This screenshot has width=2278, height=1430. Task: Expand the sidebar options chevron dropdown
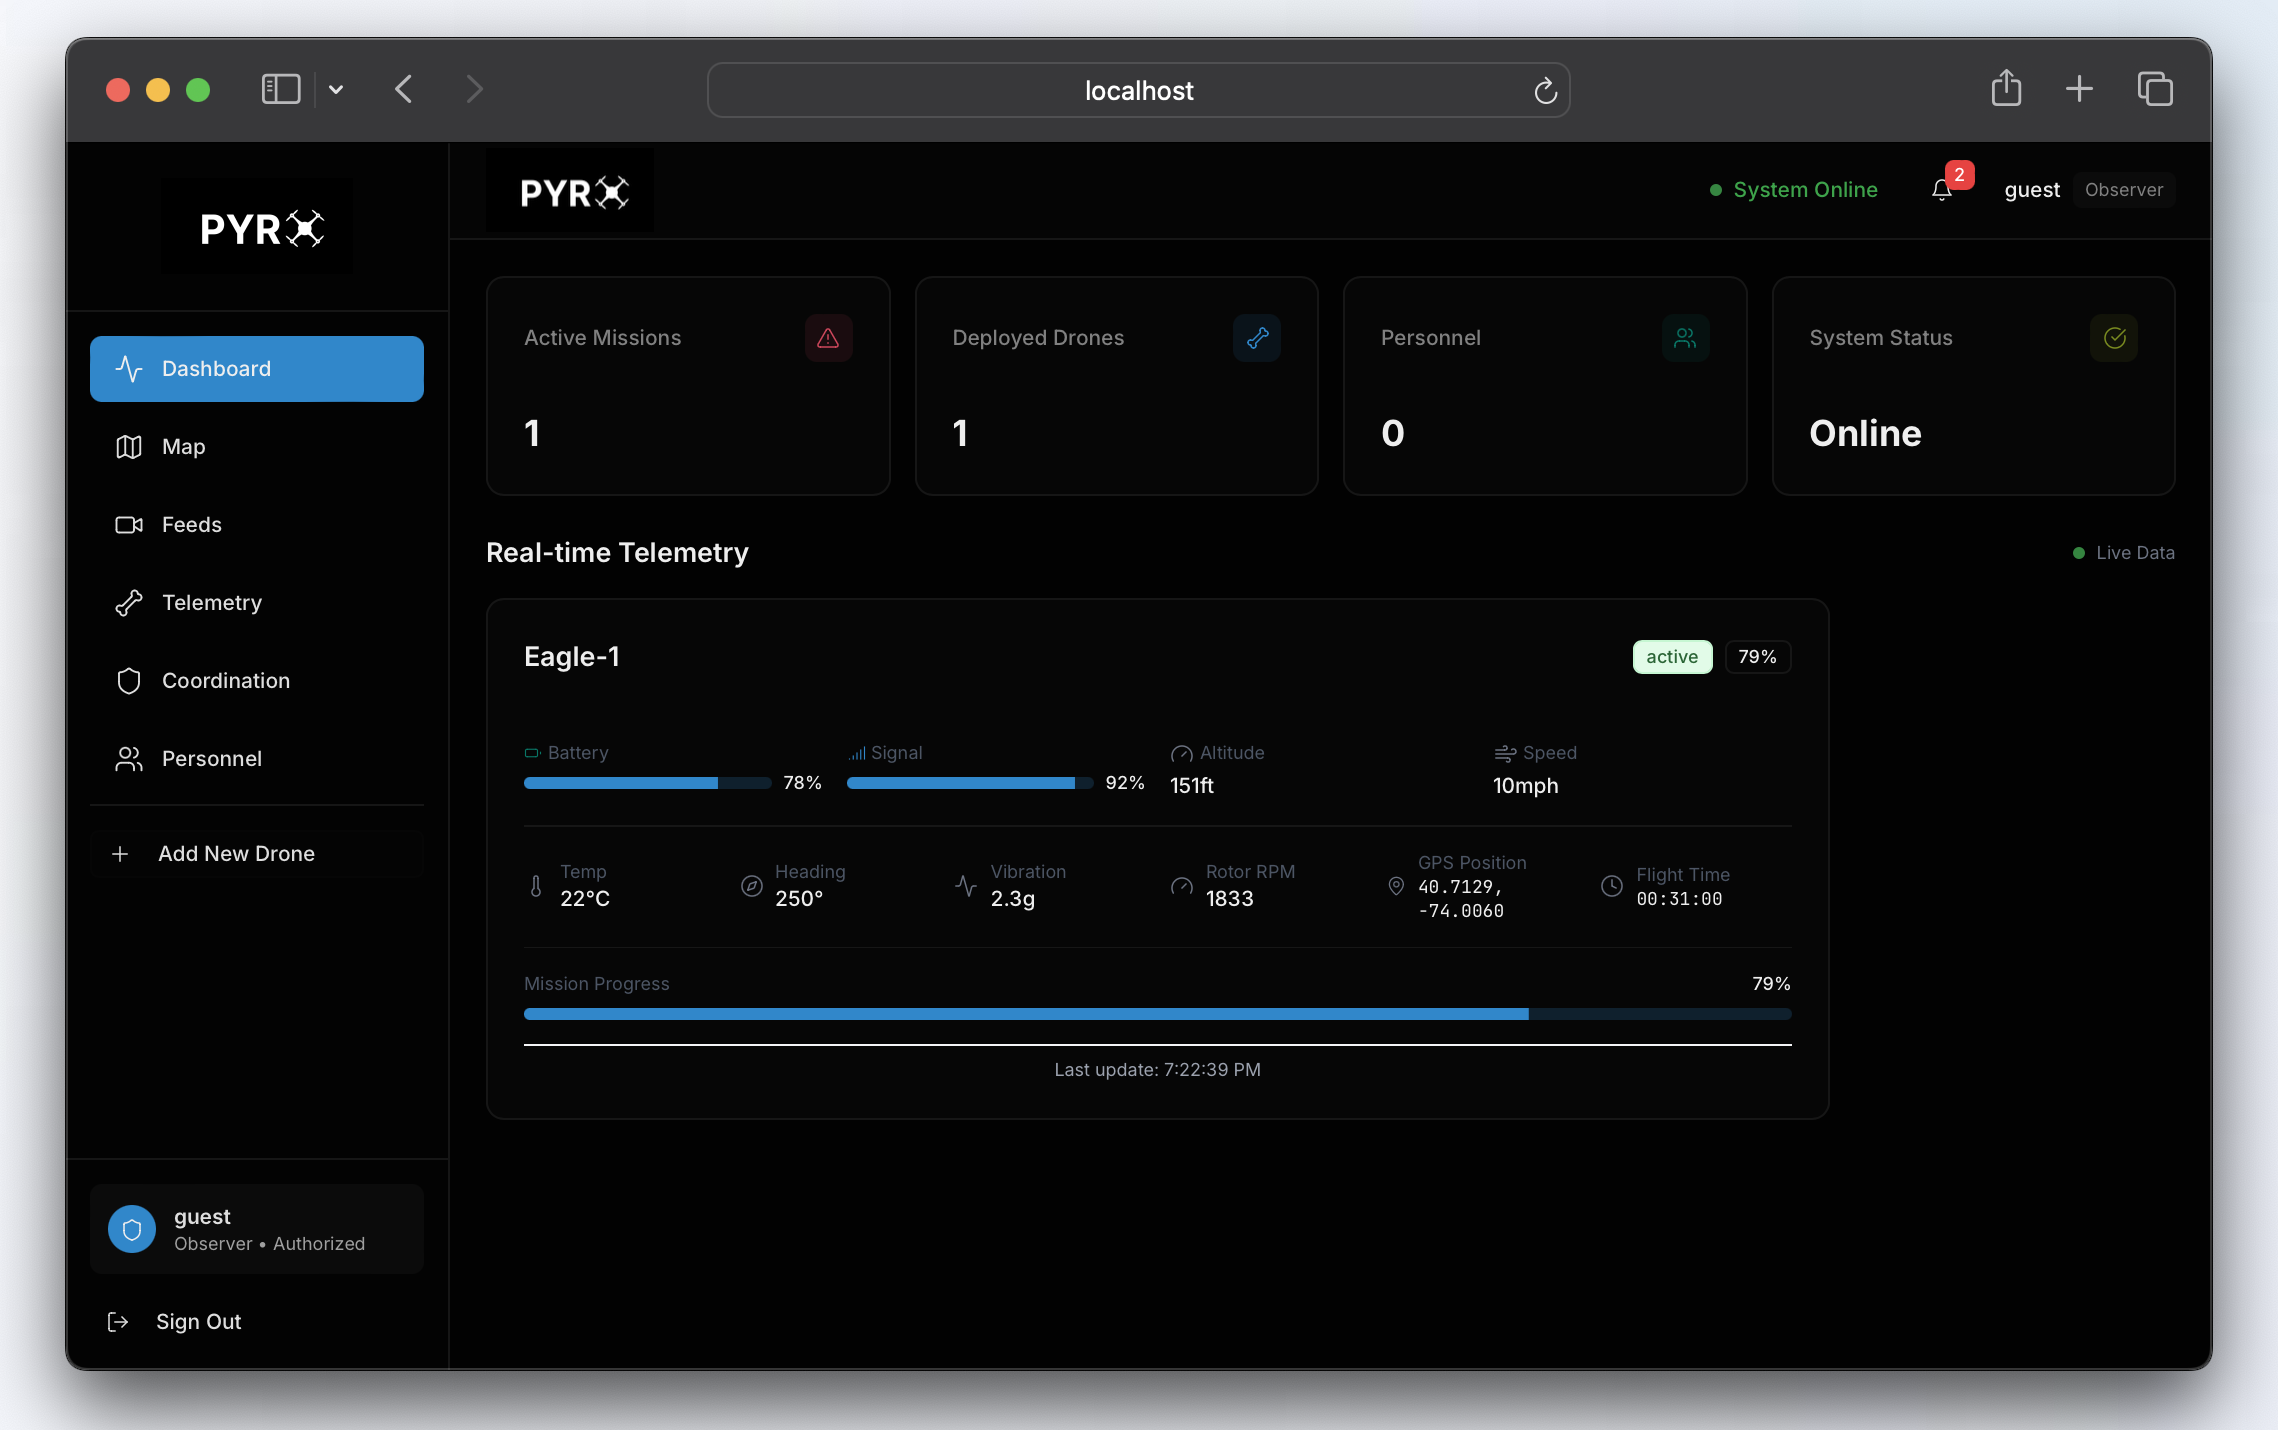336,90
